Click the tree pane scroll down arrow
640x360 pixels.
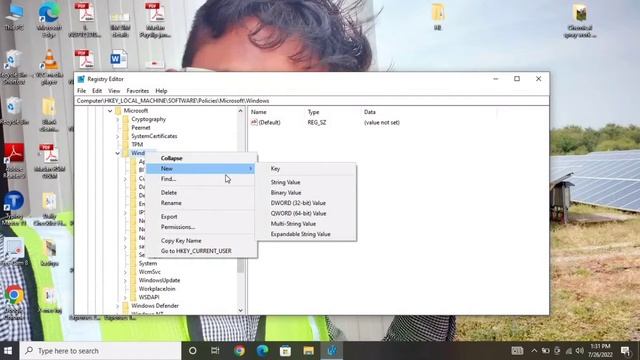240,311
